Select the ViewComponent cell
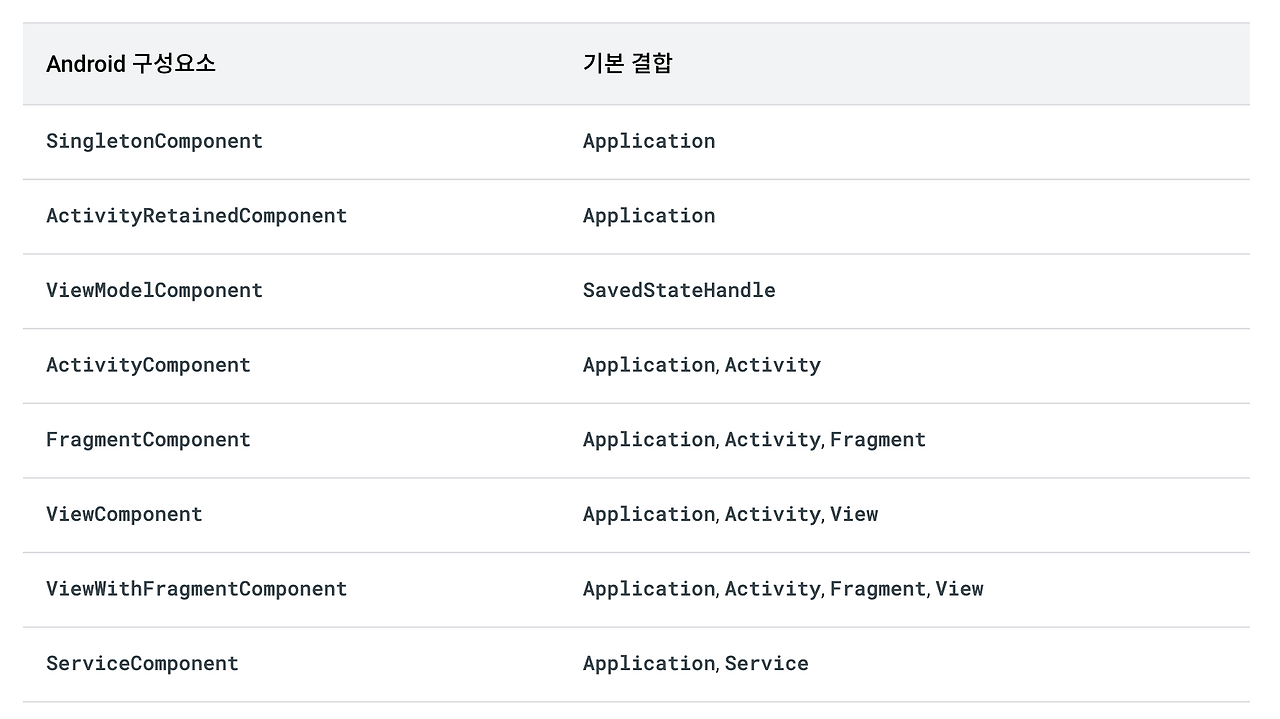The image size is (1280, 719). (x=125, y=514)
